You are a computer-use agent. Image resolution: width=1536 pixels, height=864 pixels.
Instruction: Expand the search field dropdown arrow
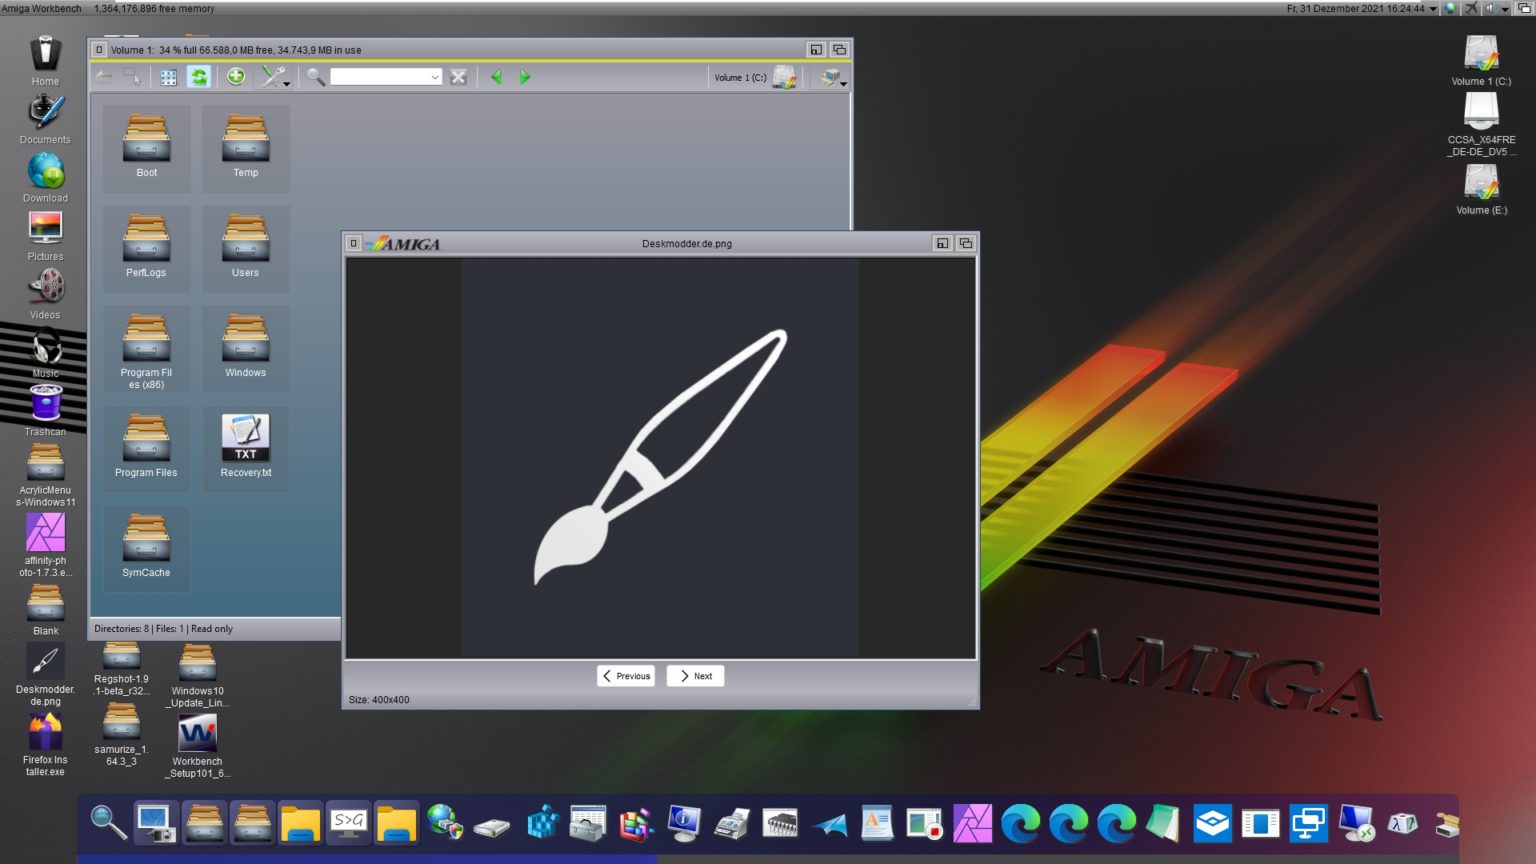pyautogui.click(x=434, y=77)
